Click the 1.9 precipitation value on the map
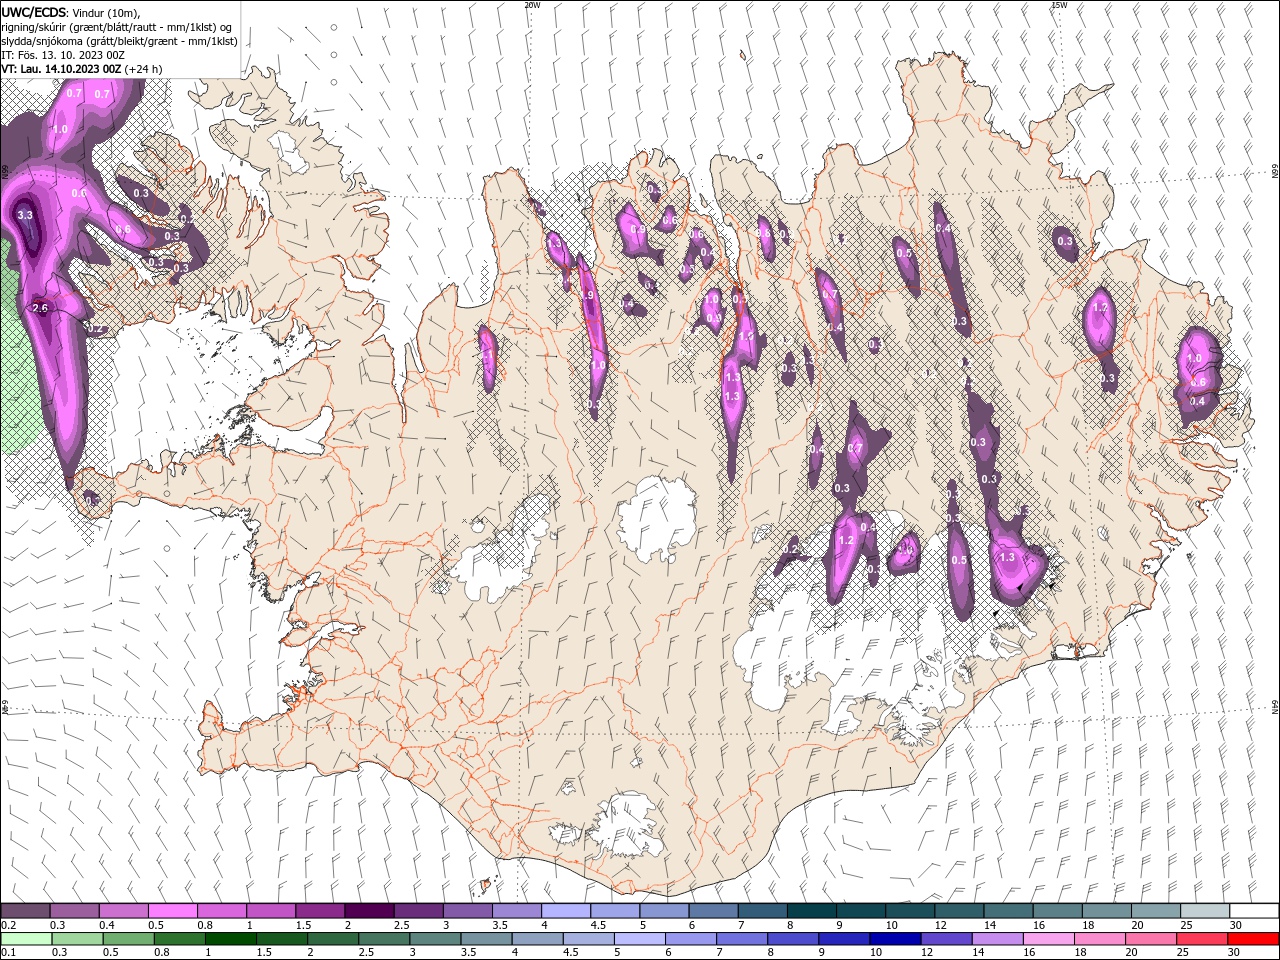Screen dimensions: 1280x960 click(588, 296)
